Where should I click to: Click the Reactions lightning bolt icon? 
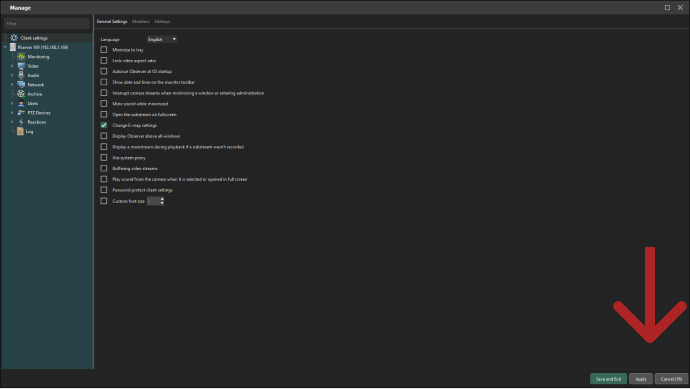(x=21, y=122)
